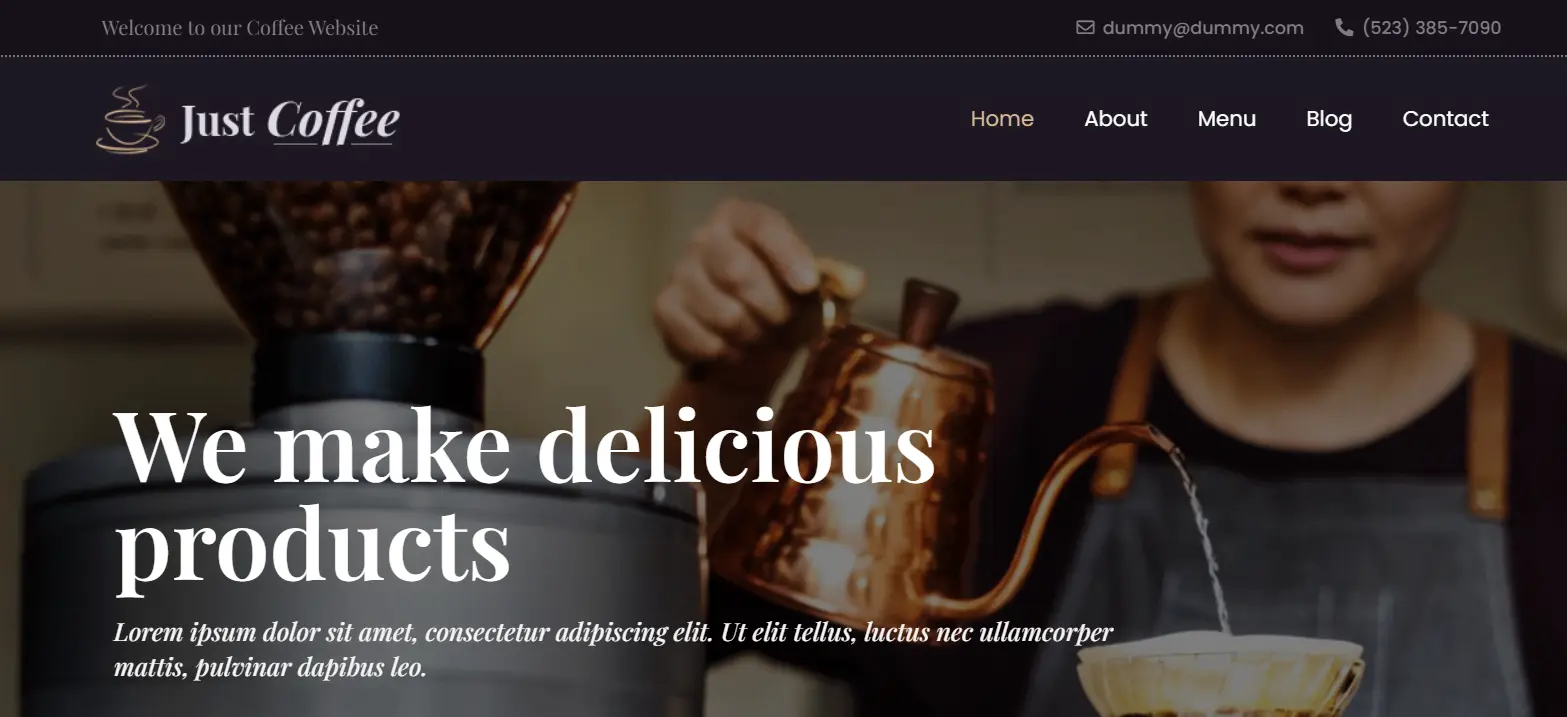Open the About page

[1116, 119]
